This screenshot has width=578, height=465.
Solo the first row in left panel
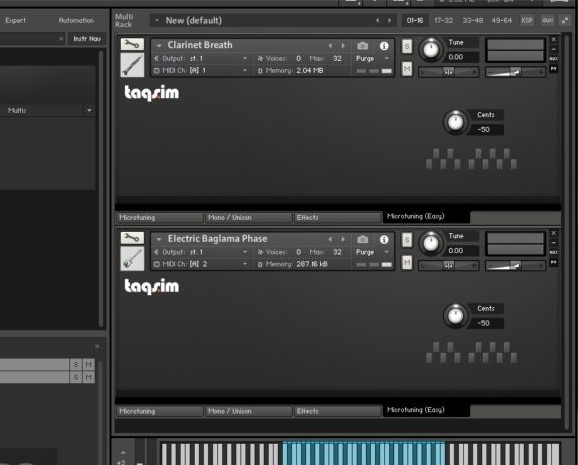[76, 364]
